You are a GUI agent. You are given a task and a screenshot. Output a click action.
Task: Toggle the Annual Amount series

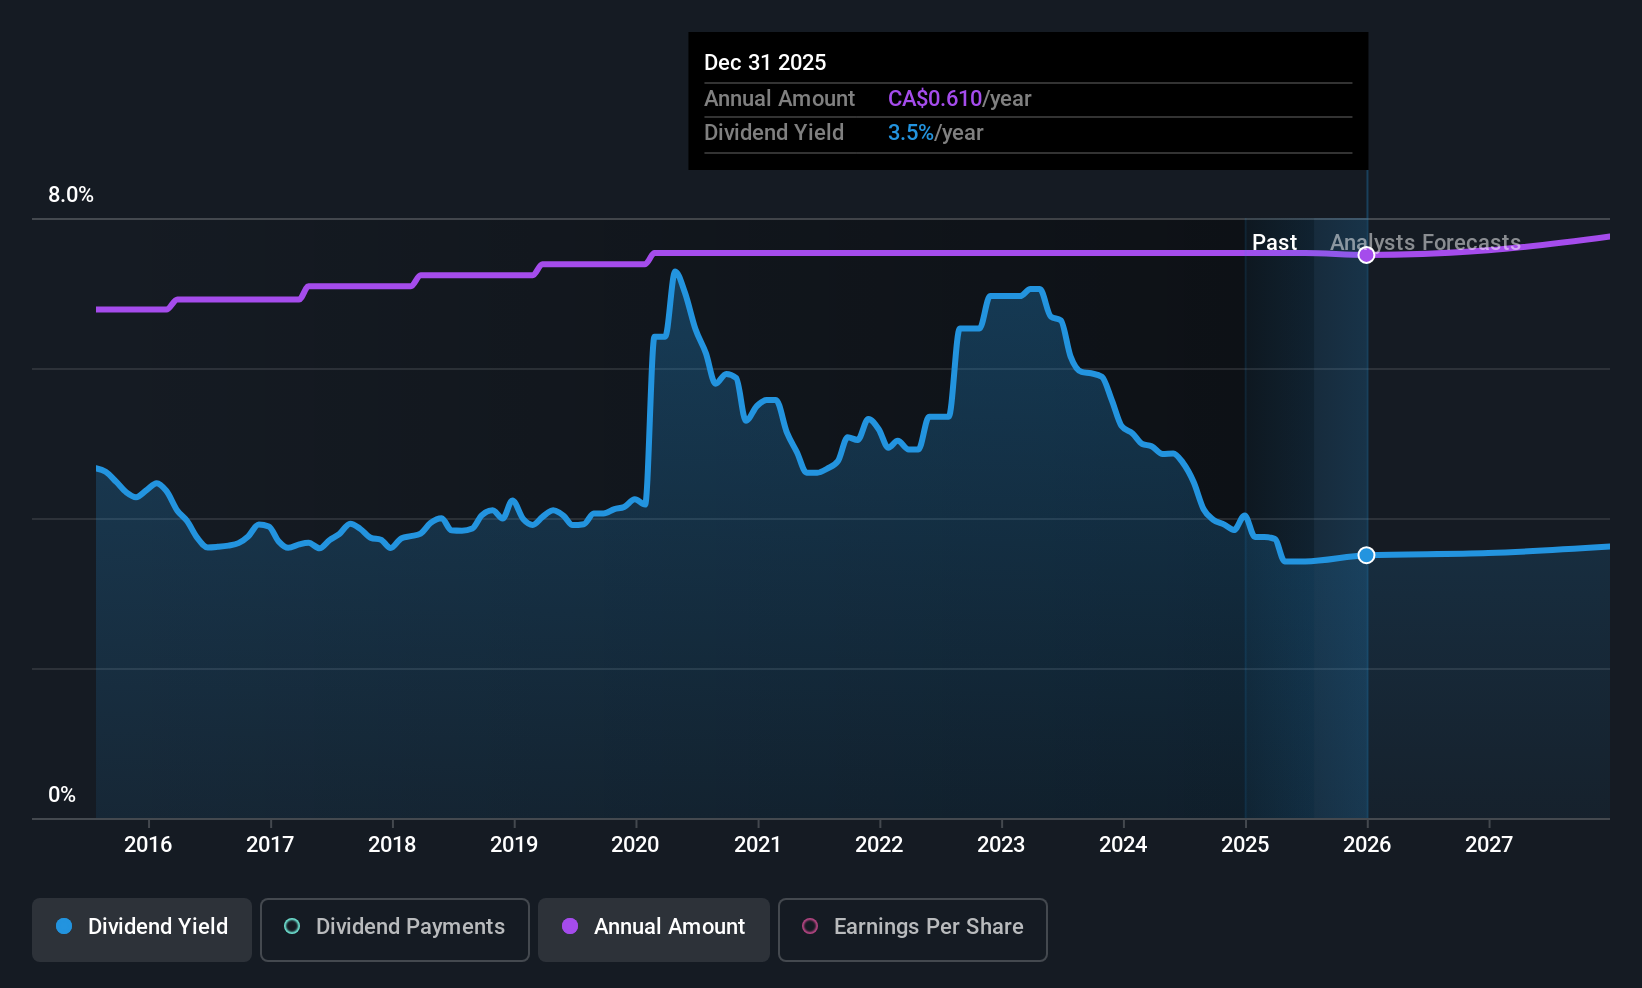click(x=654, y=930)
